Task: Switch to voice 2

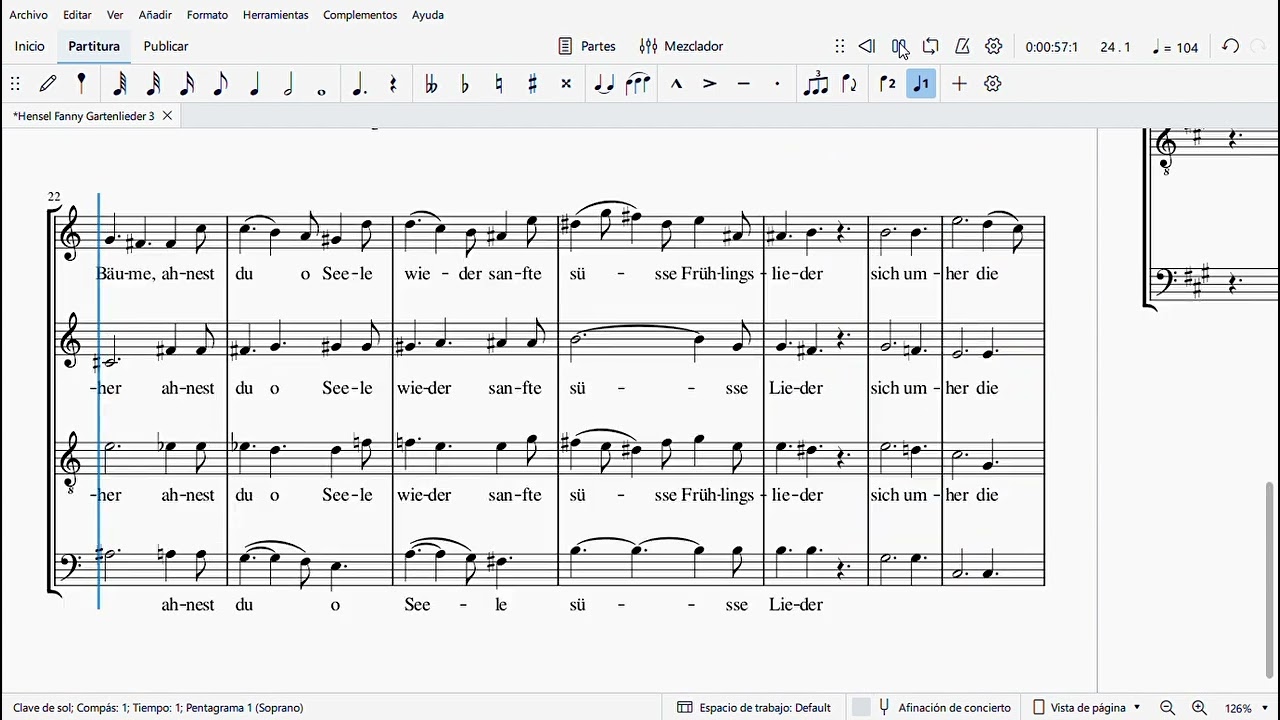Action: pos(887,84)
